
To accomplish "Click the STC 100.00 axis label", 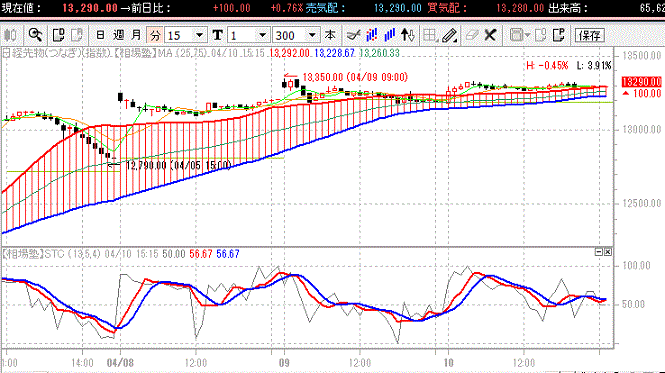I will 636,266.
